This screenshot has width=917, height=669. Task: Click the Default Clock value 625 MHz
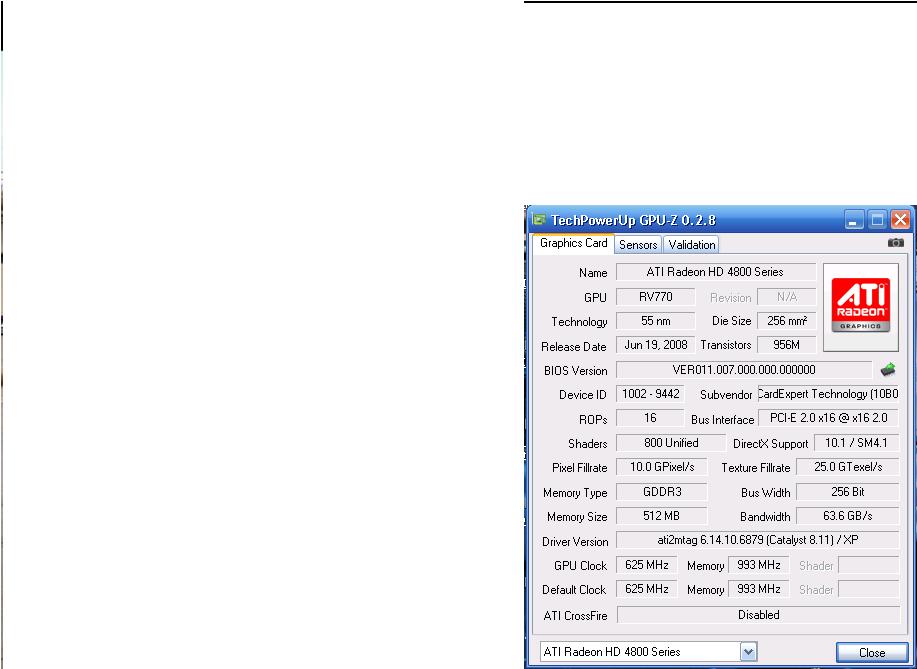(x=647, y=589)
